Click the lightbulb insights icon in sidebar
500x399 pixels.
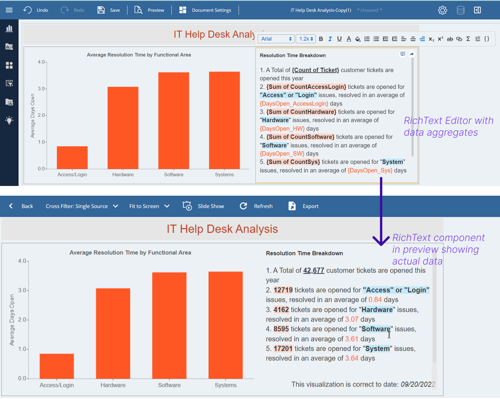click(9, 120)
